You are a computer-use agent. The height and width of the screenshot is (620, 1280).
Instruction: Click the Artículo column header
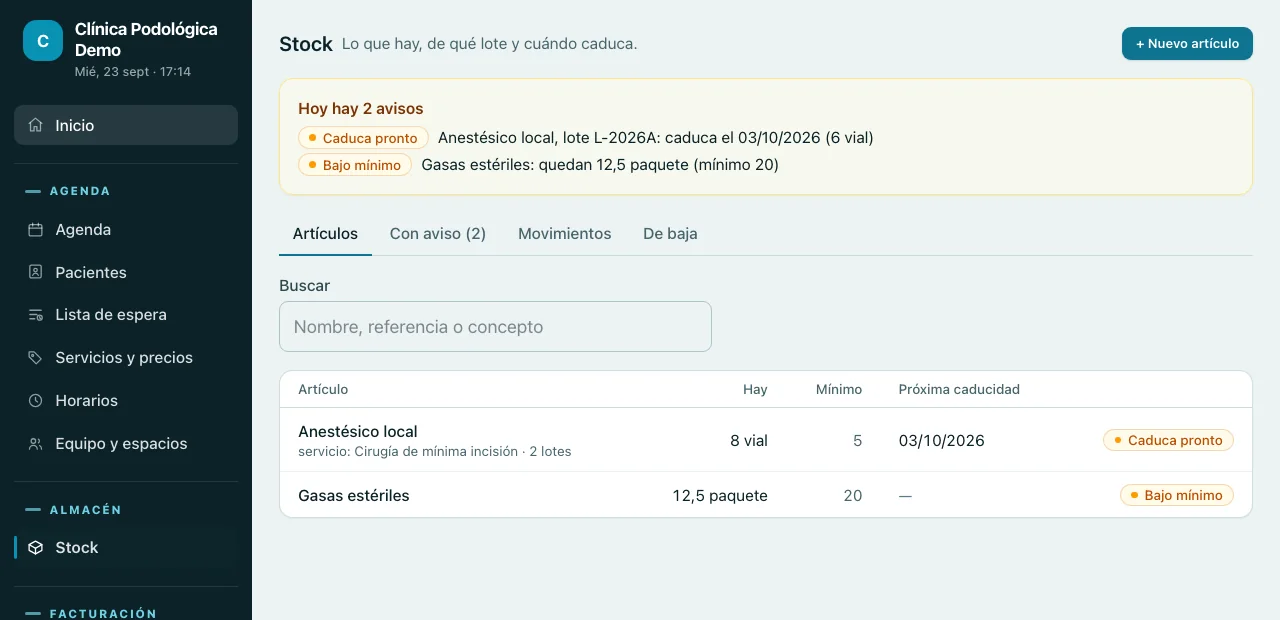click(323, 390)
